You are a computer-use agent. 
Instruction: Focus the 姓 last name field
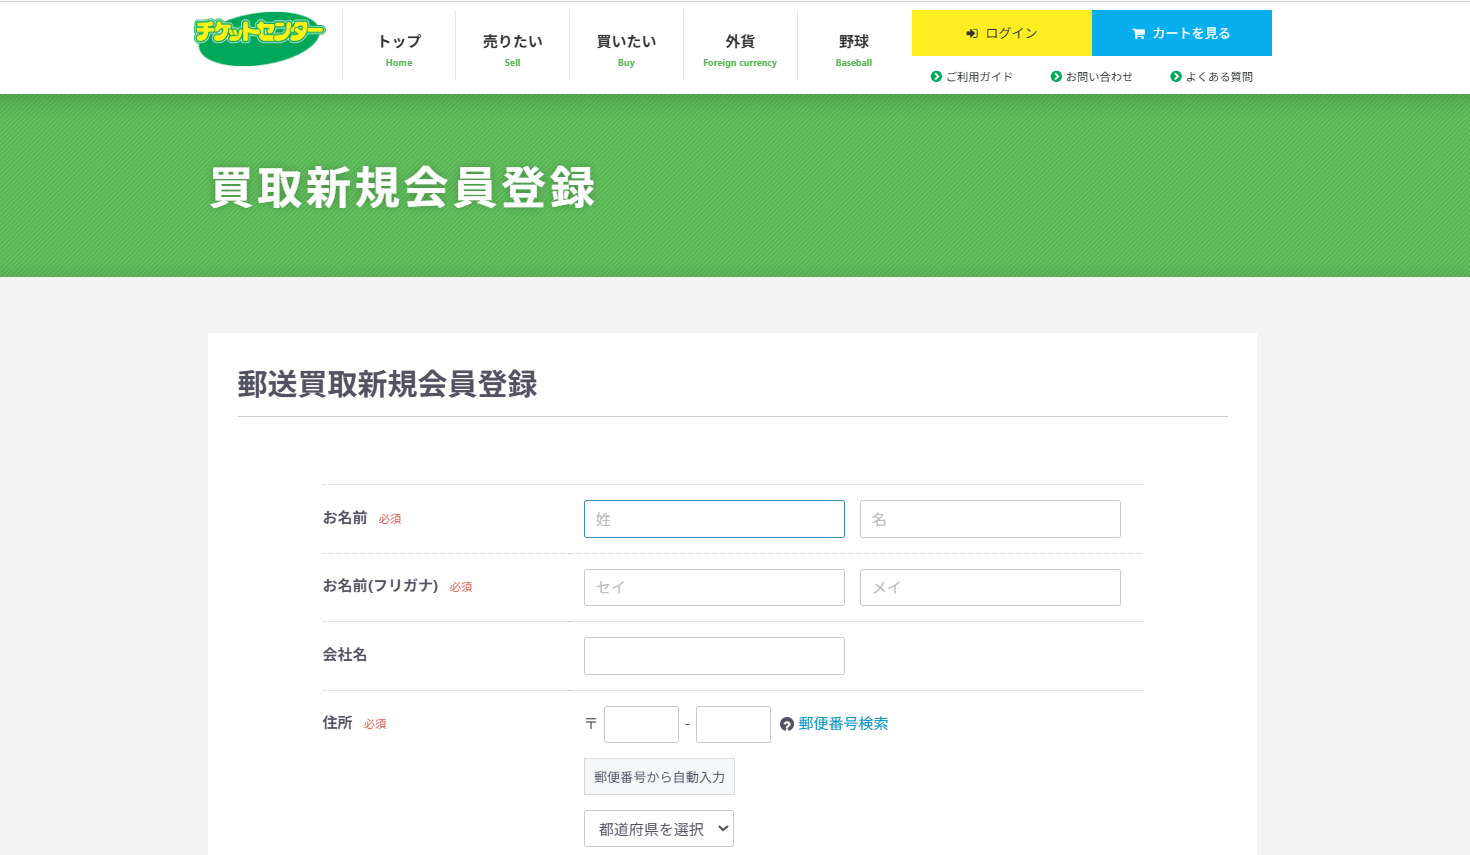tap(714, 519)
